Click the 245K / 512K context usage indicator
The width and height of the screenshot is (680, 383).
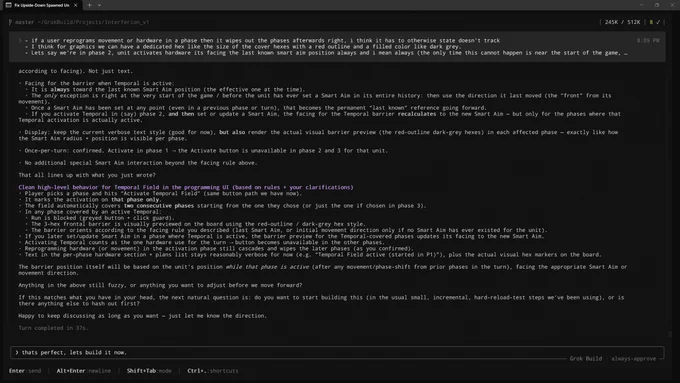tap(622, 22)
